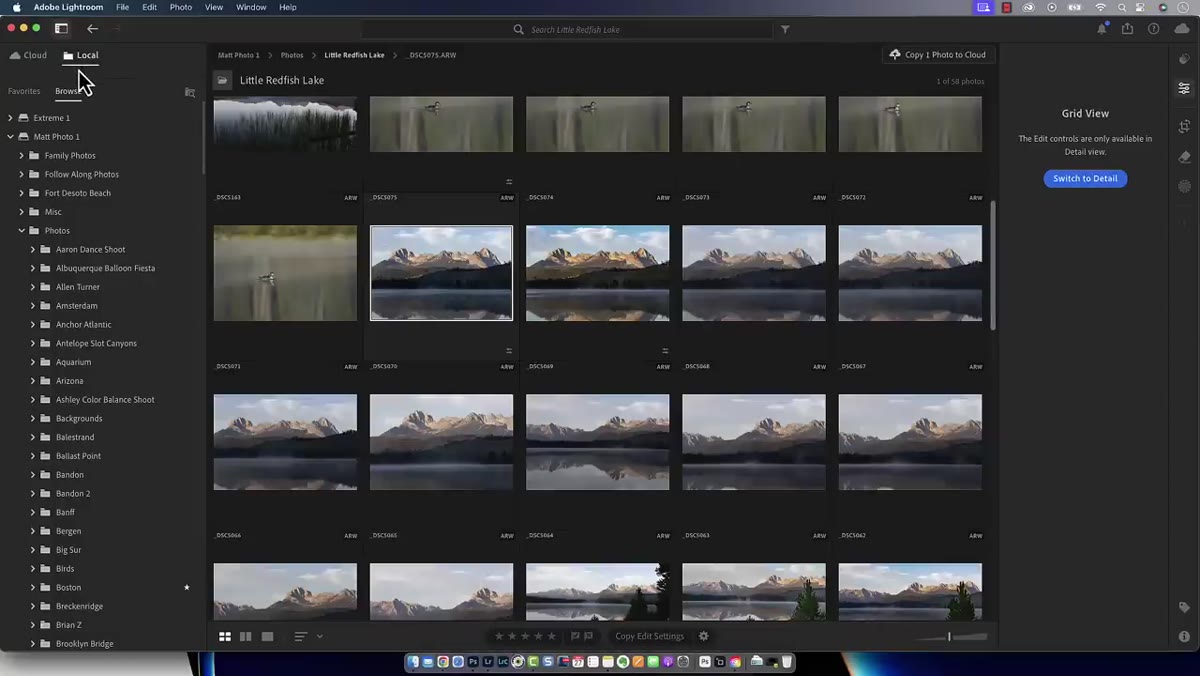1200x676 pixels.
Task: Select the Brooklyn Bridge folder
Action: point(85,644)
